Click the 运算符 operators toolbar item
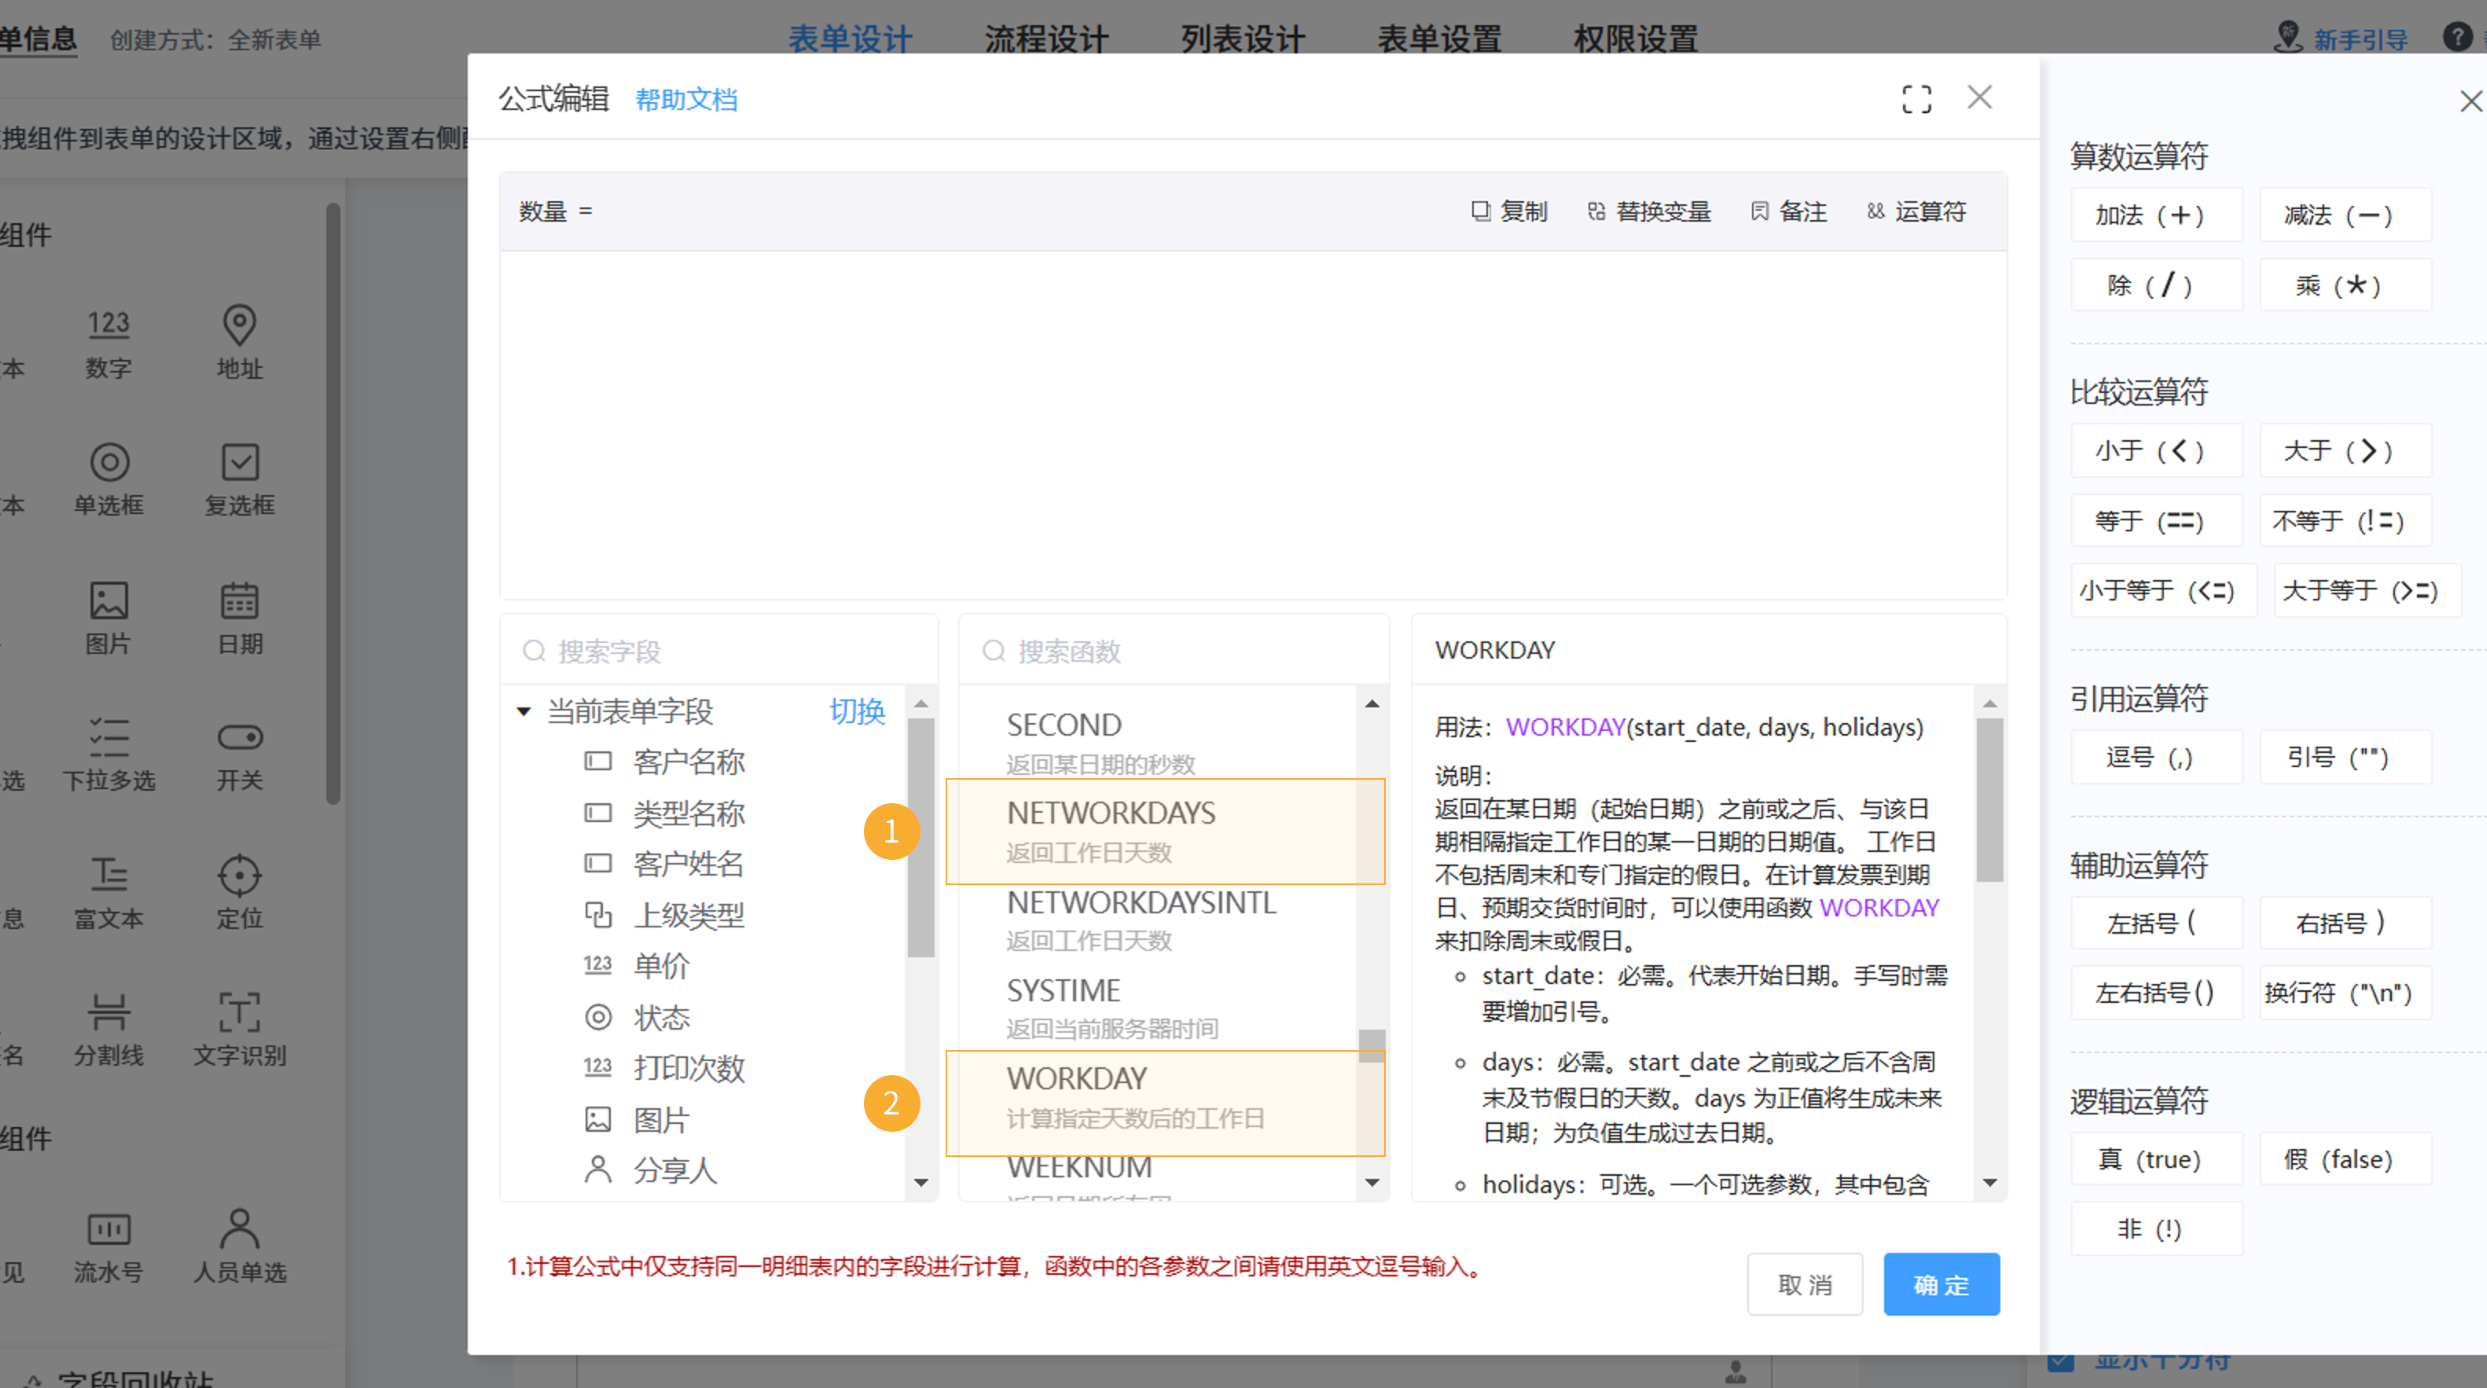Image resolution: width=2487 pixels, height=1388 pixels. pos(1916,211)
